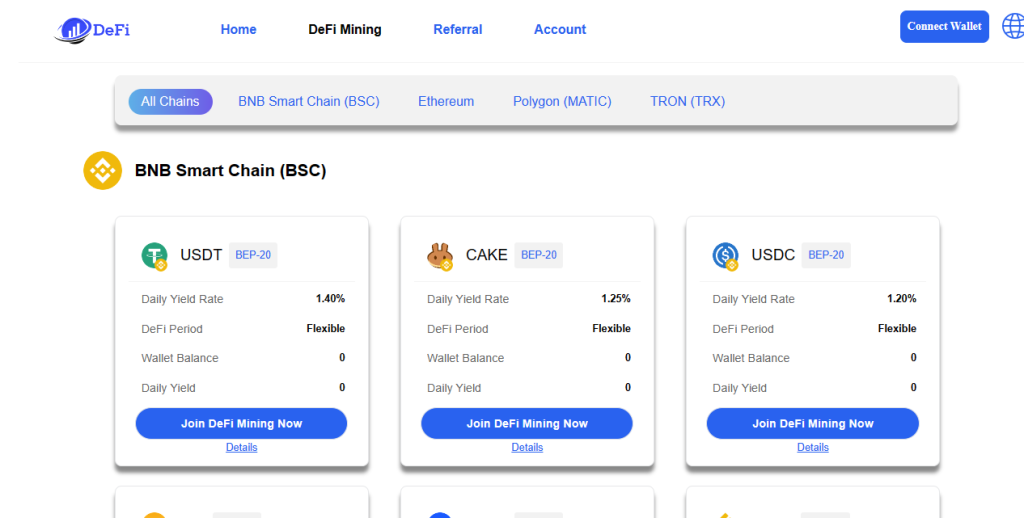Open the globe language selector
Image resolution: width=1024 pixels, height=518 pixels.
pyautogui.click(x=1014, y=27)
